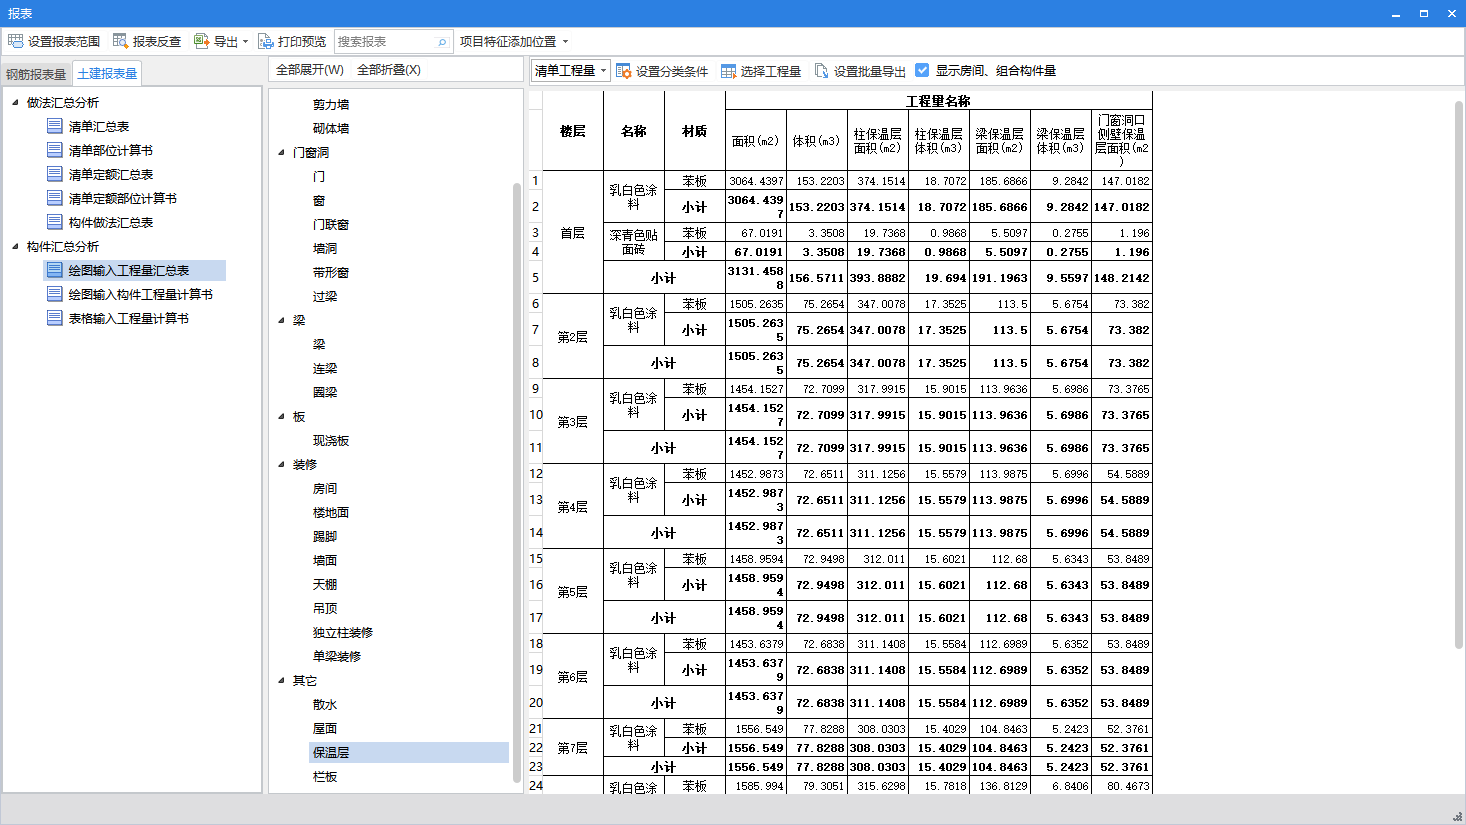
Task: Click 打印预览 button label
Action: pyautogui.click(x=302, y=42)
